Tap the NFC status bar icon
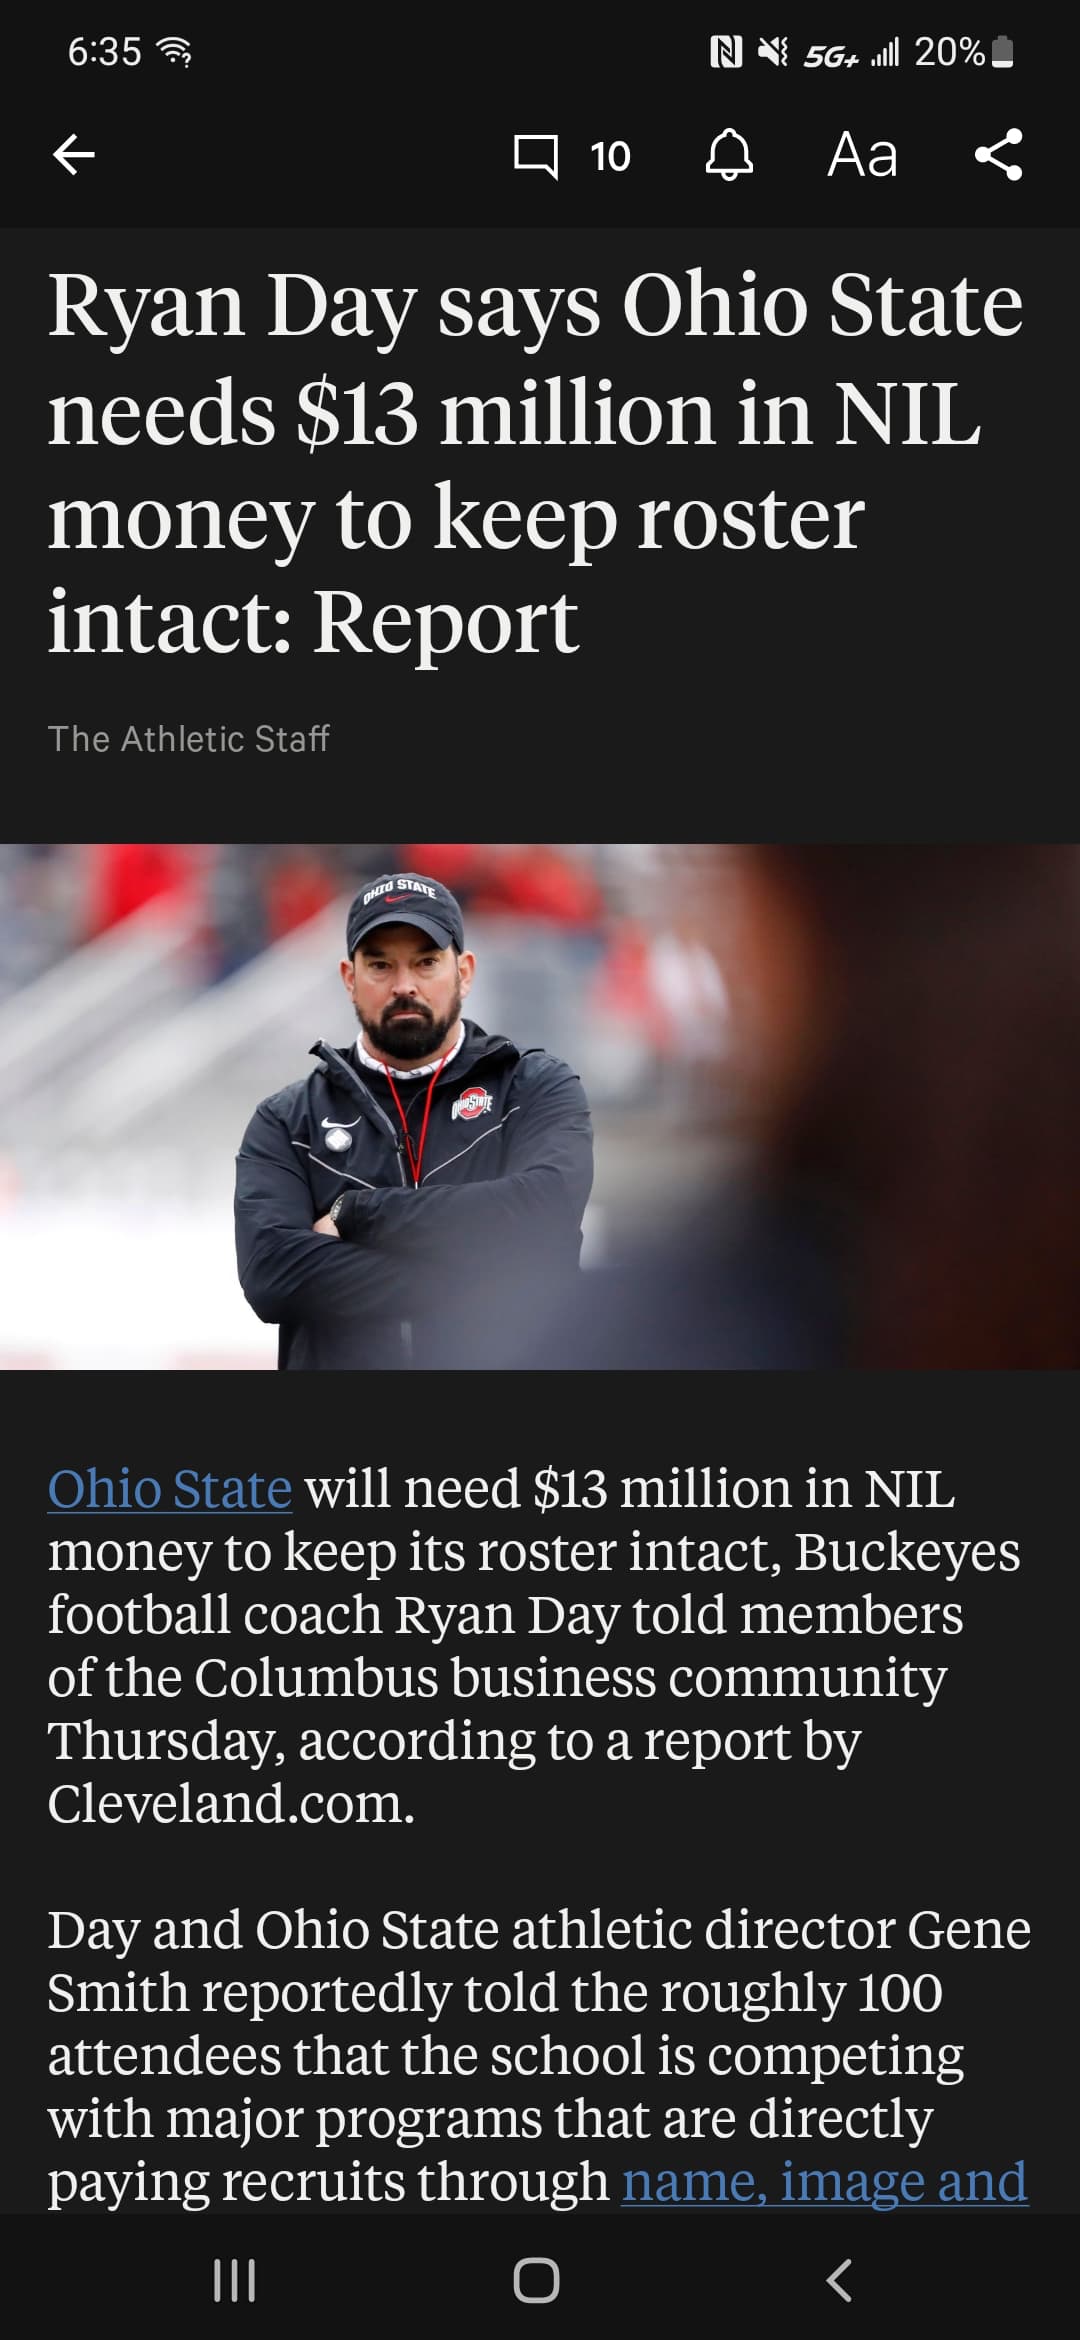The height and width of the screenshot is (2340, 1080). [x=725, y=52]
